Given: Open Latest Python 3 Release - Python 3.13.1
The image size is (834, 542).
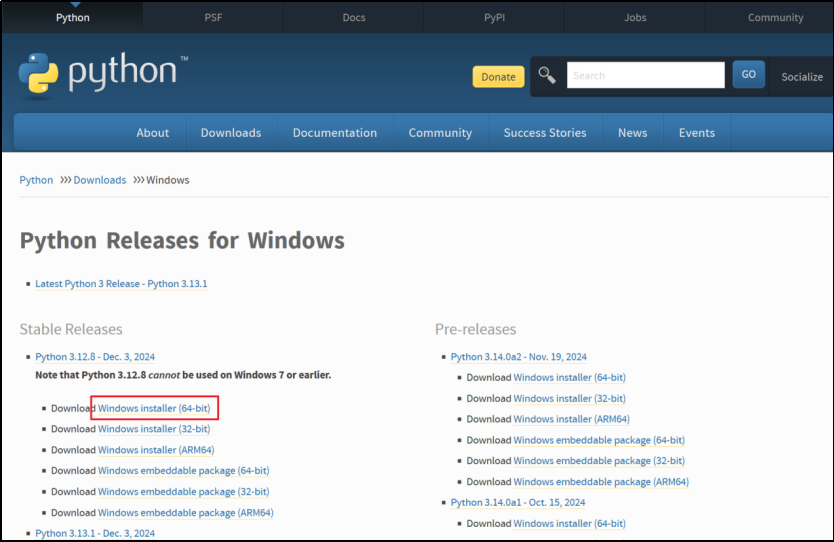Looking at the screenshot, I should (121, 283).
